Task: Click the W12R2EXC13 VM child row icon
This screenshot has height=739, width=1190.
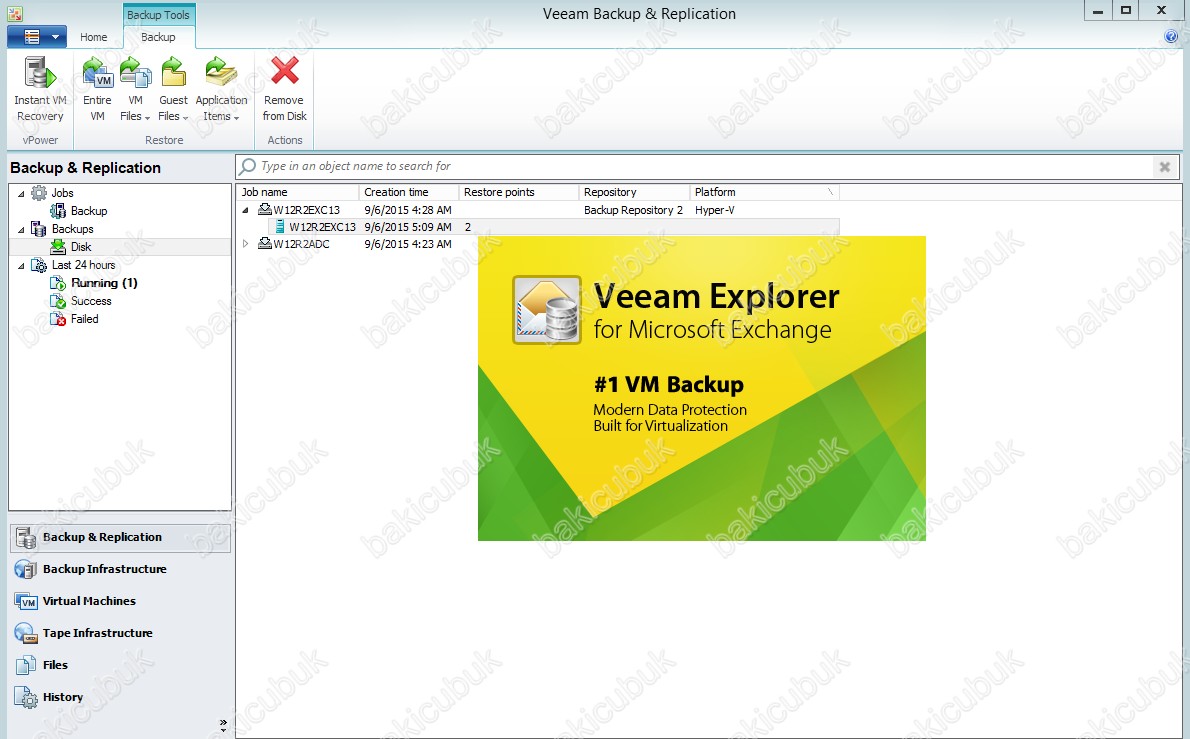Action: tap(280, 226)
